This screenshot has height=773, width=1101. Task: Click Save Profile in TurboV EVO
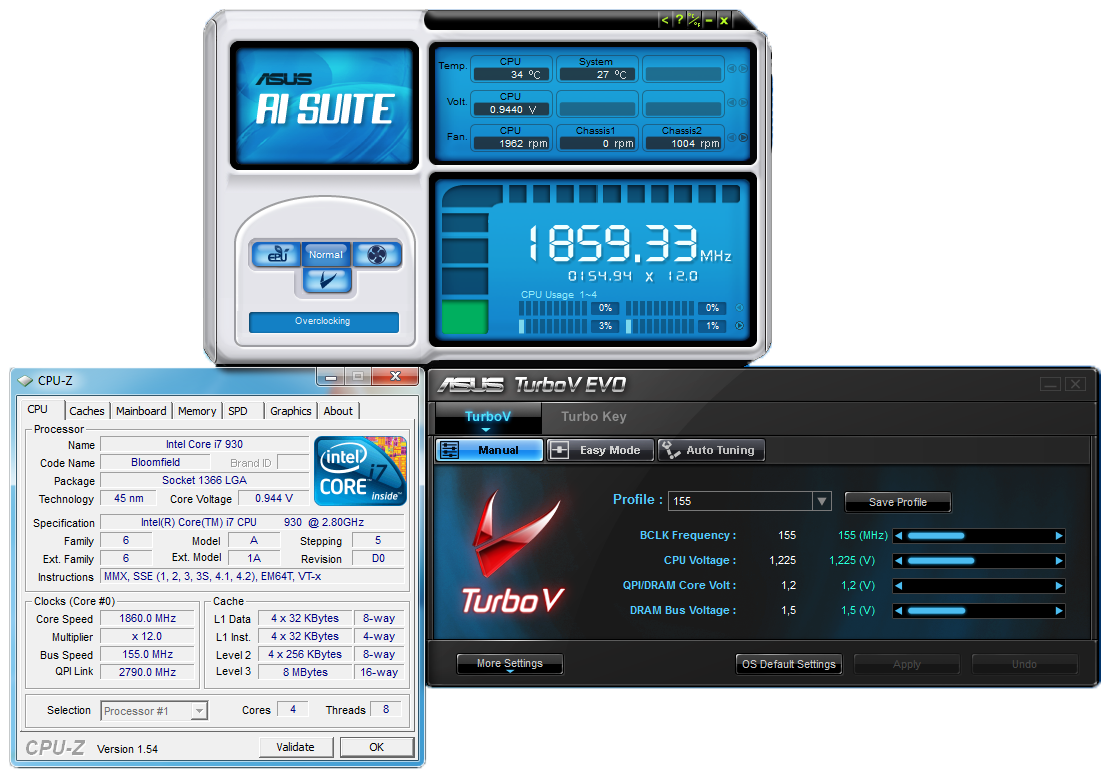[x=898, y=502]
